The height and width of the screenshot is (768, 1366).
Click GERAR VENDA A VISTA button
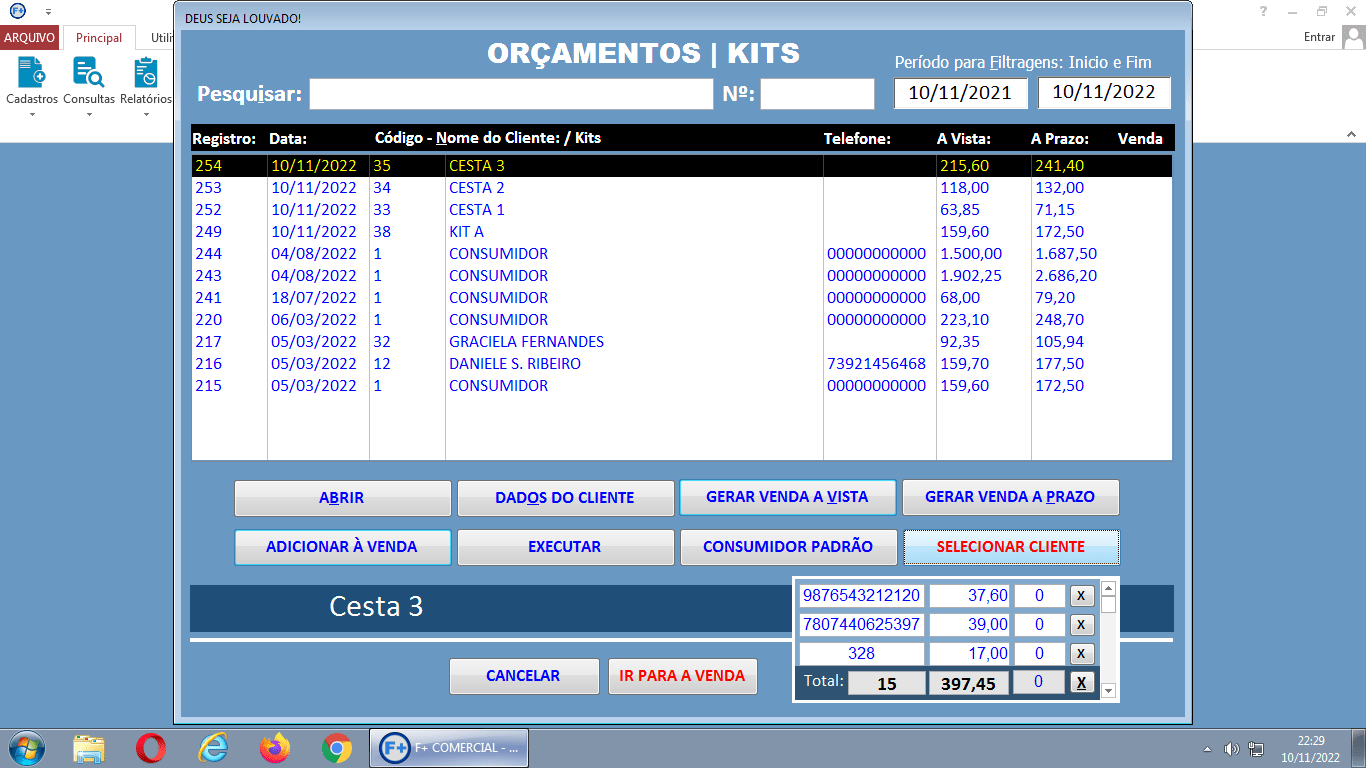coord(787,497)
